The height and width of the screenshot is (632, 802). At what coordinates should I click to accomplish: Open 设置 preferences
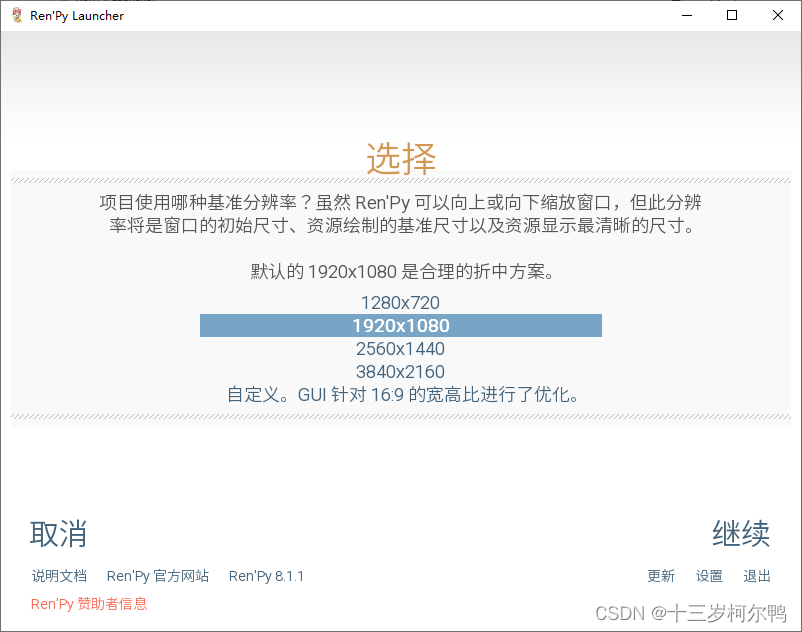709,576
